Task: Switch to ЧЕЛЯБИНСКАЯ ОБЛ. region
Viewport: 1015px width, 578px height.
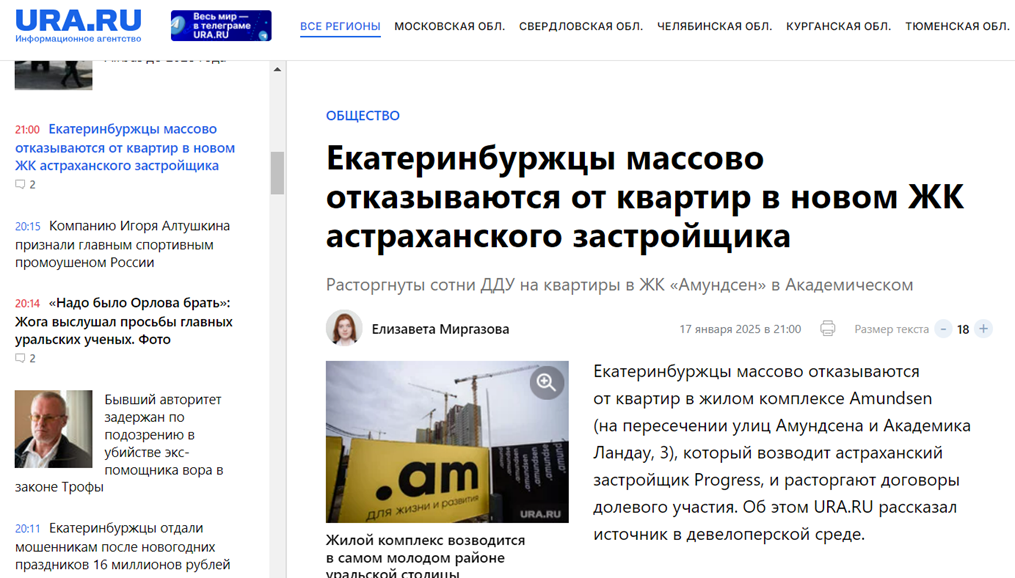Action: coord(715,27)
